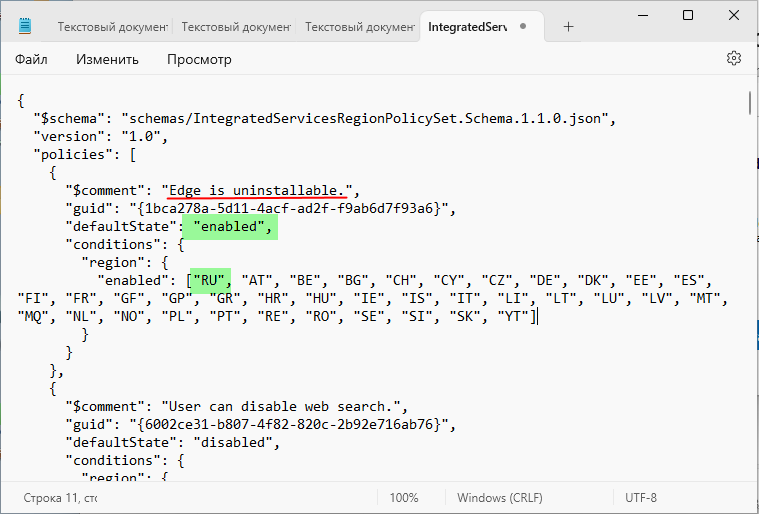This screenshot has width=759, height=514.
Task: Click the Notepad app icon
Action: coord(25,26)
